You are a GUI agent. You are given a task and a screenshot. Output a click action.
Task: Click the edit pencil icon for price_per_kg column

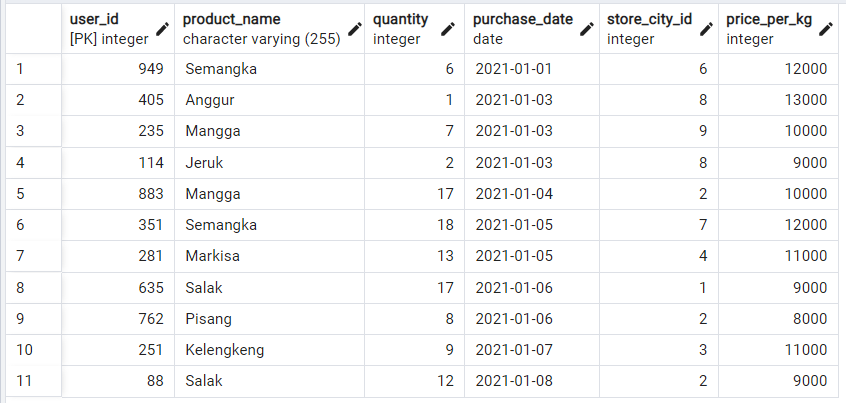pyautogui.click(x=825, y=29)
